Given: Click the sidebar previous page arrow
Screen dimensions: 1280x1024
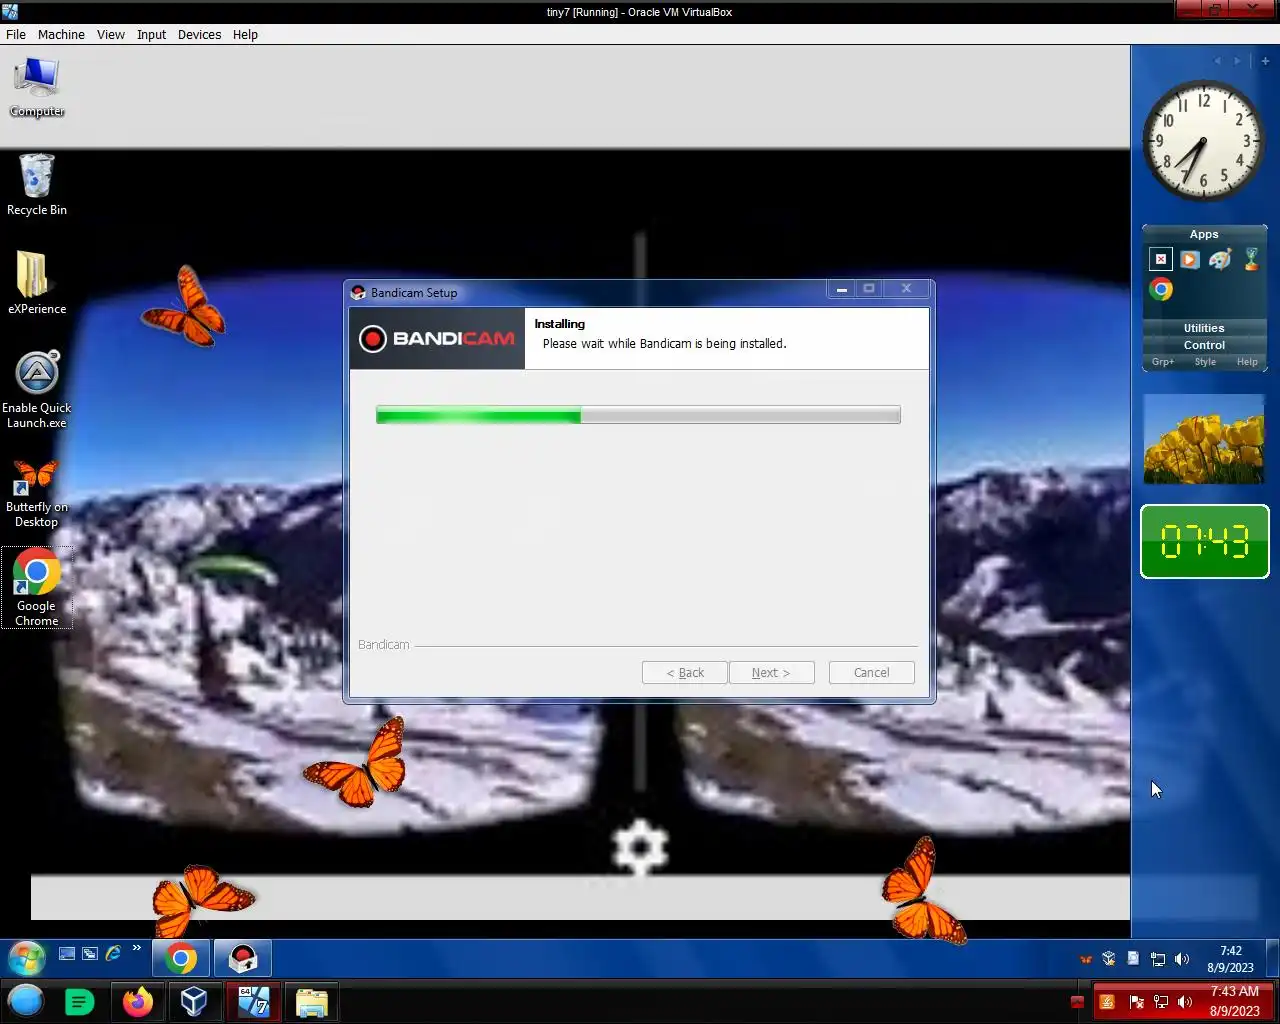Looking at the screenshot, I should (x=1217, y=61).
